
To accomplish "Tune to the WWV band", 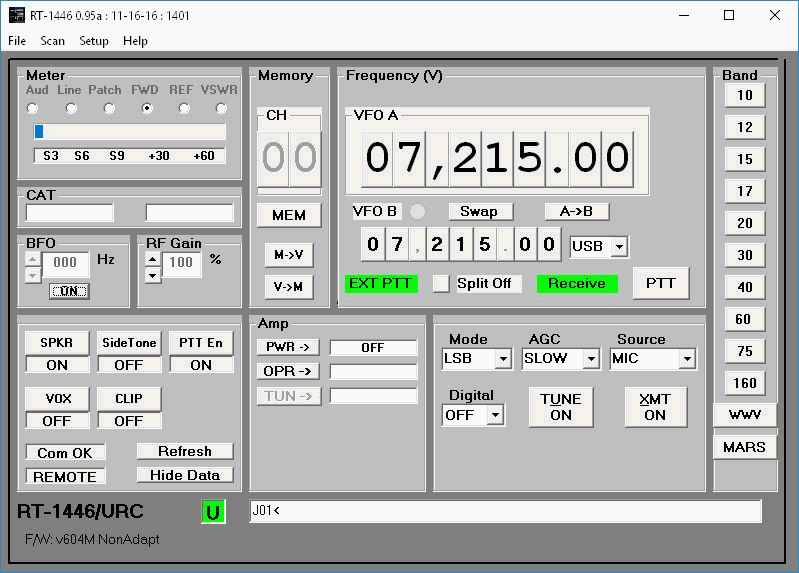I will 745,415.
